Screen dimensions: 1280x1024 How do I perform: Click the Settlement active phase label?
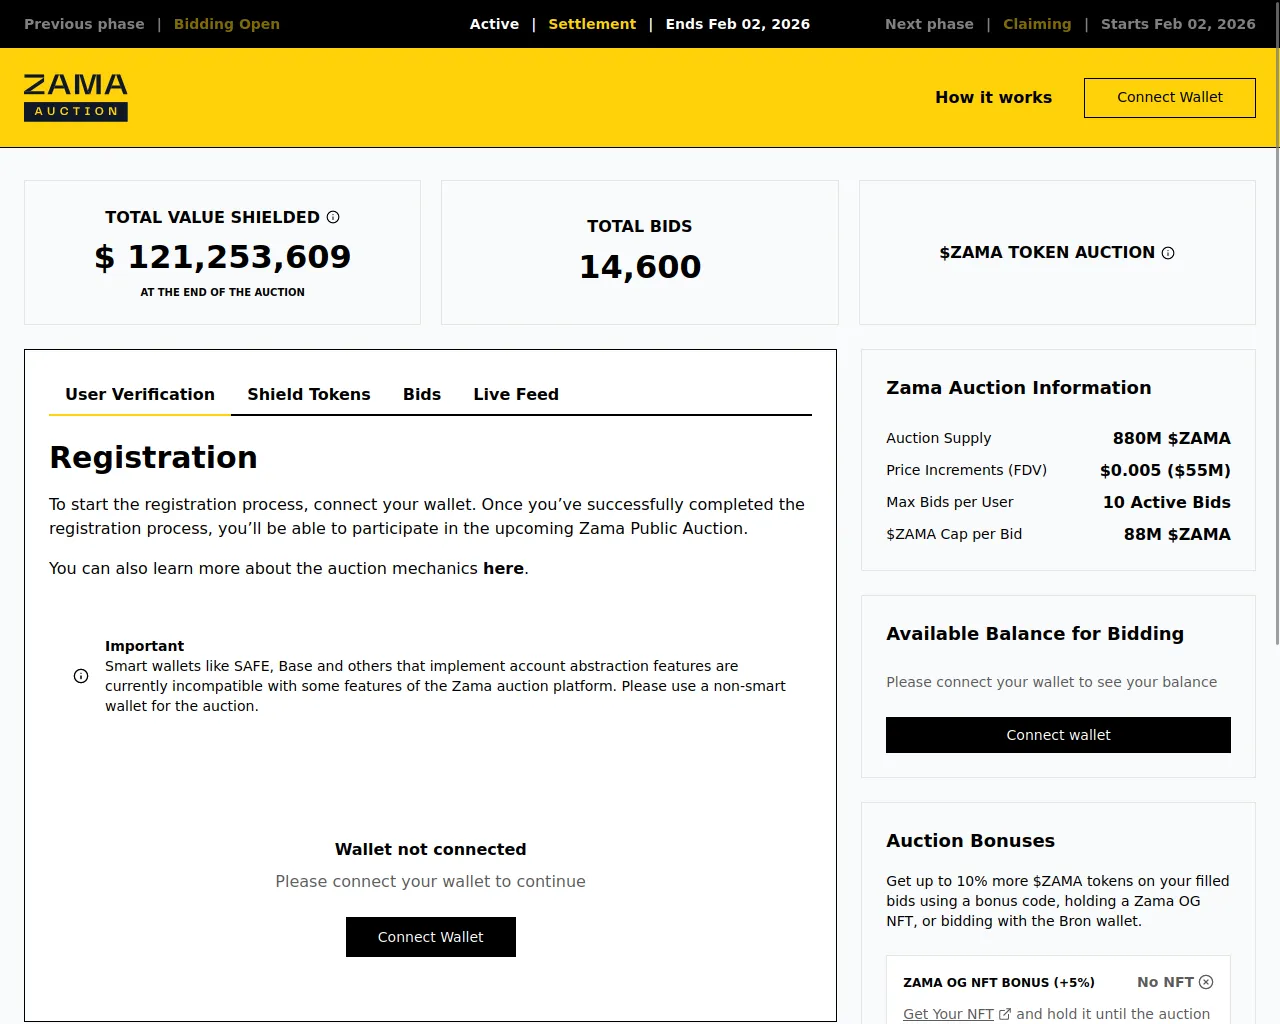click(592, 24)
